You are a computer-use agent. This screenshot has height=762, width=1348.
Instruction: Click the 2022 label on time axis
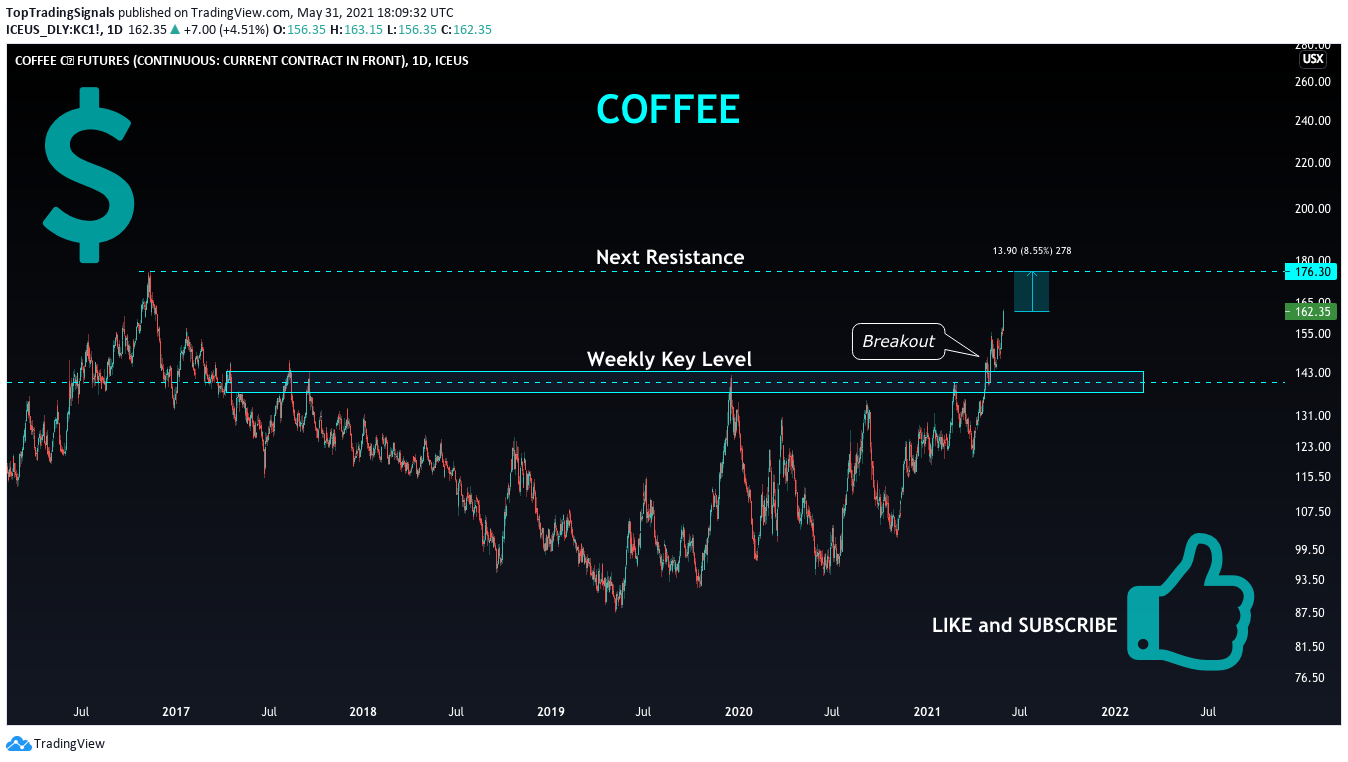tap(1115, 712)
